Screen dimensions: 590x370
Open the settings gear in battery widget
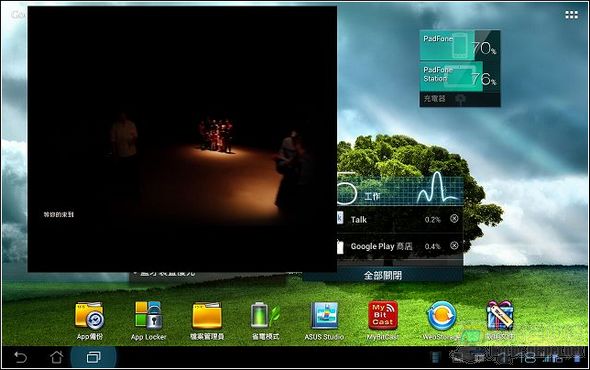(x=460, y=99)
